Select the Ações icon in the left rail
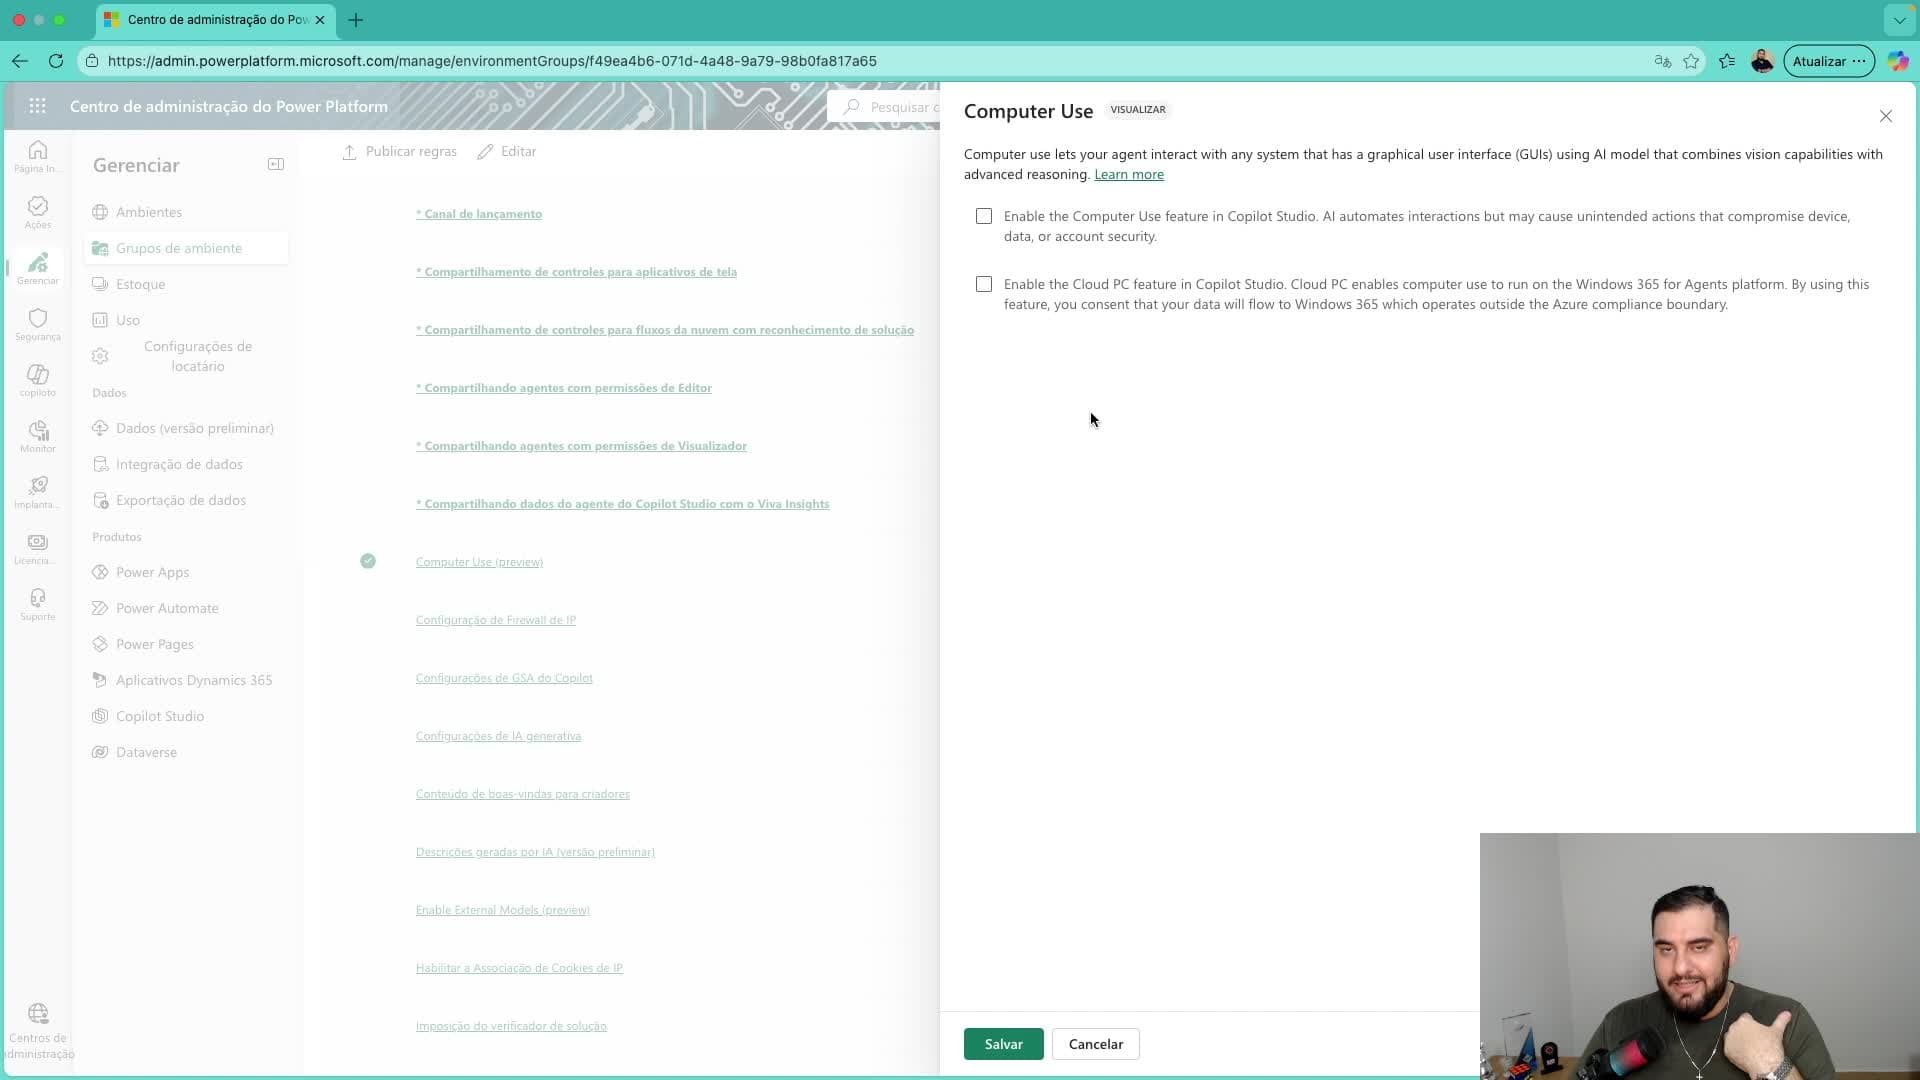The image size is (1920, 1080). coord(37,210)
